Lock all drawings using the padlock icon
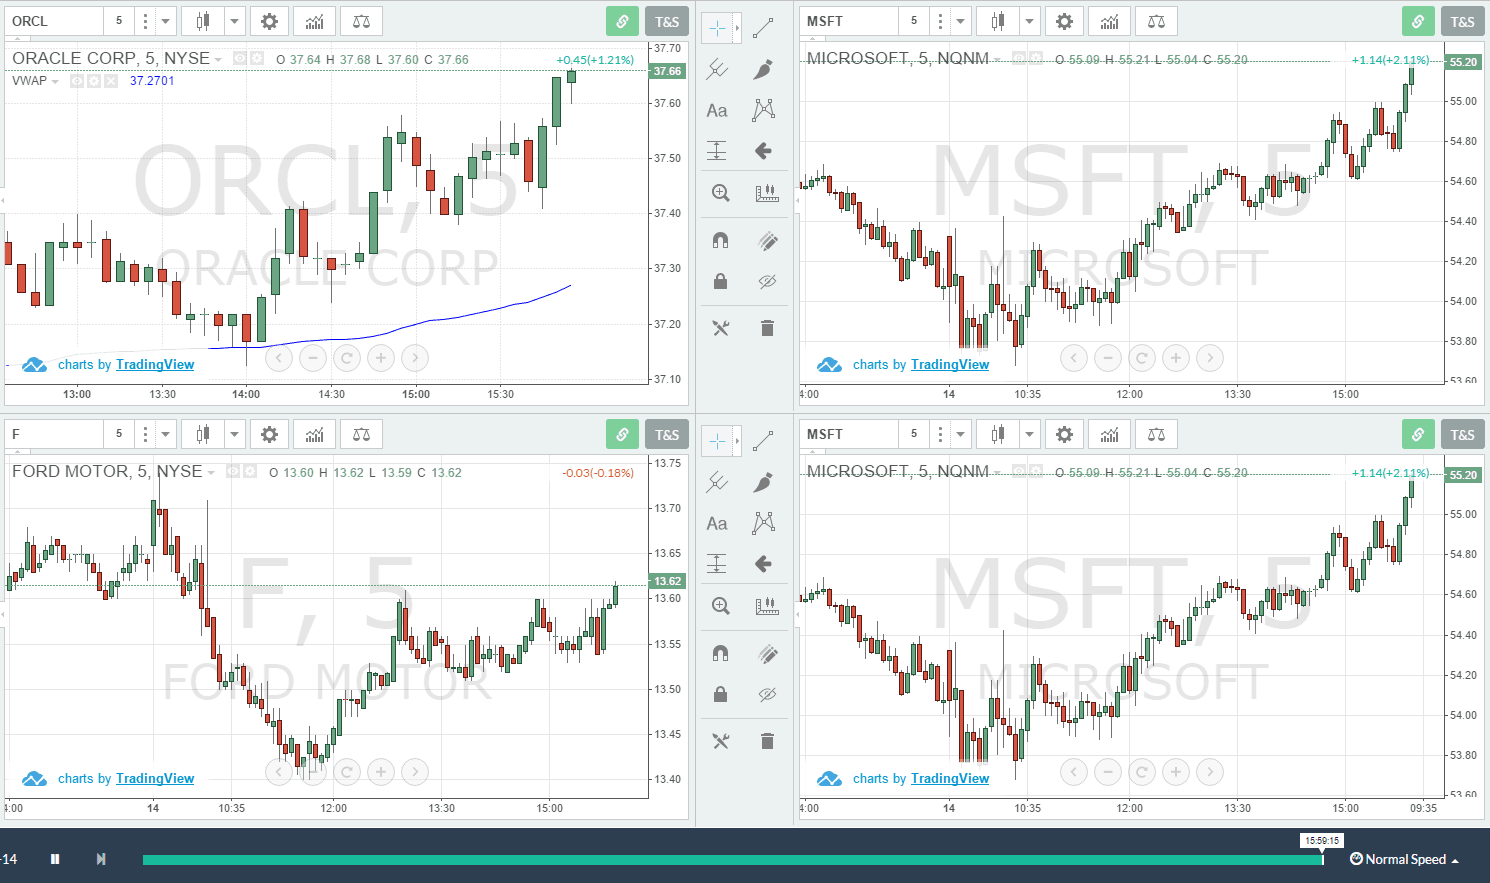Screen dimensions: 1490x883 (720, 282)
